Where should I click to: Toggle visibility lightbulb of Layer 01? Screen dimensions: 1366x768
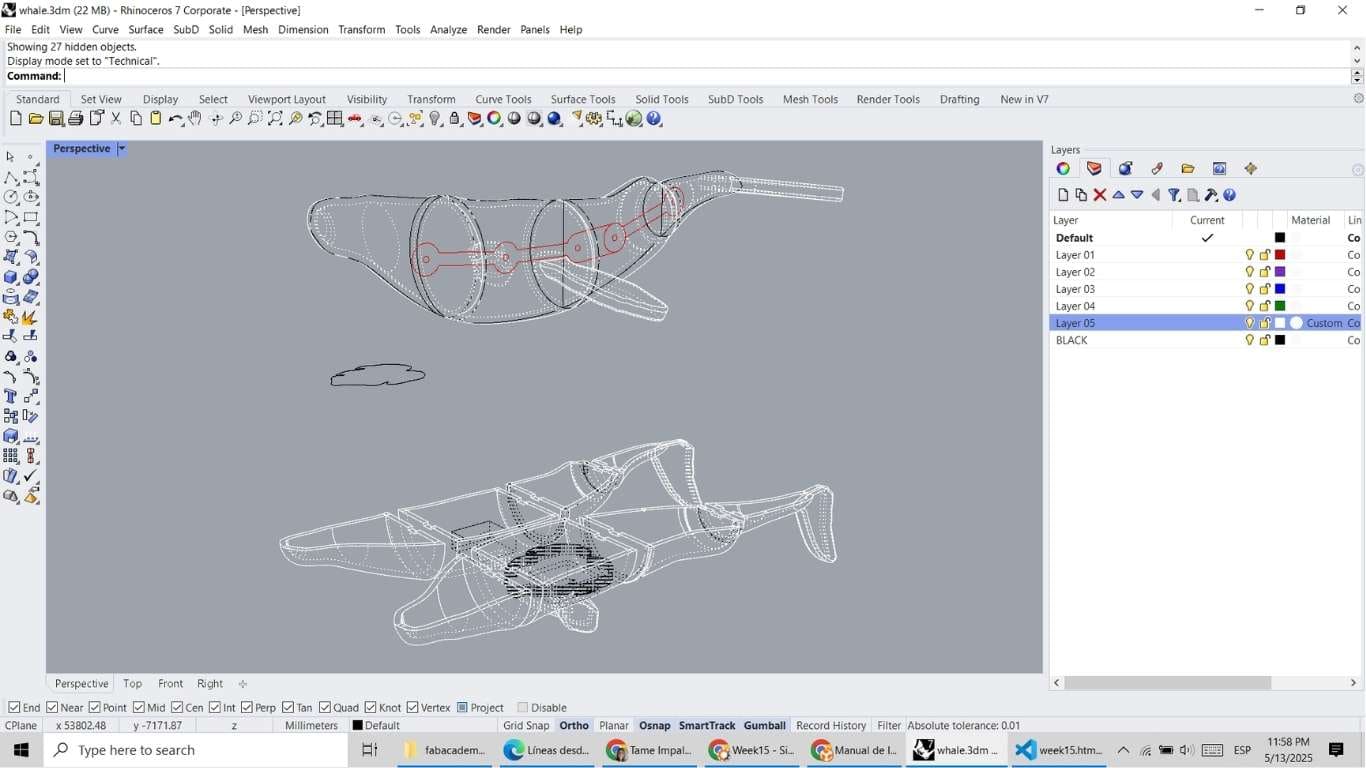pos(1250,255)
